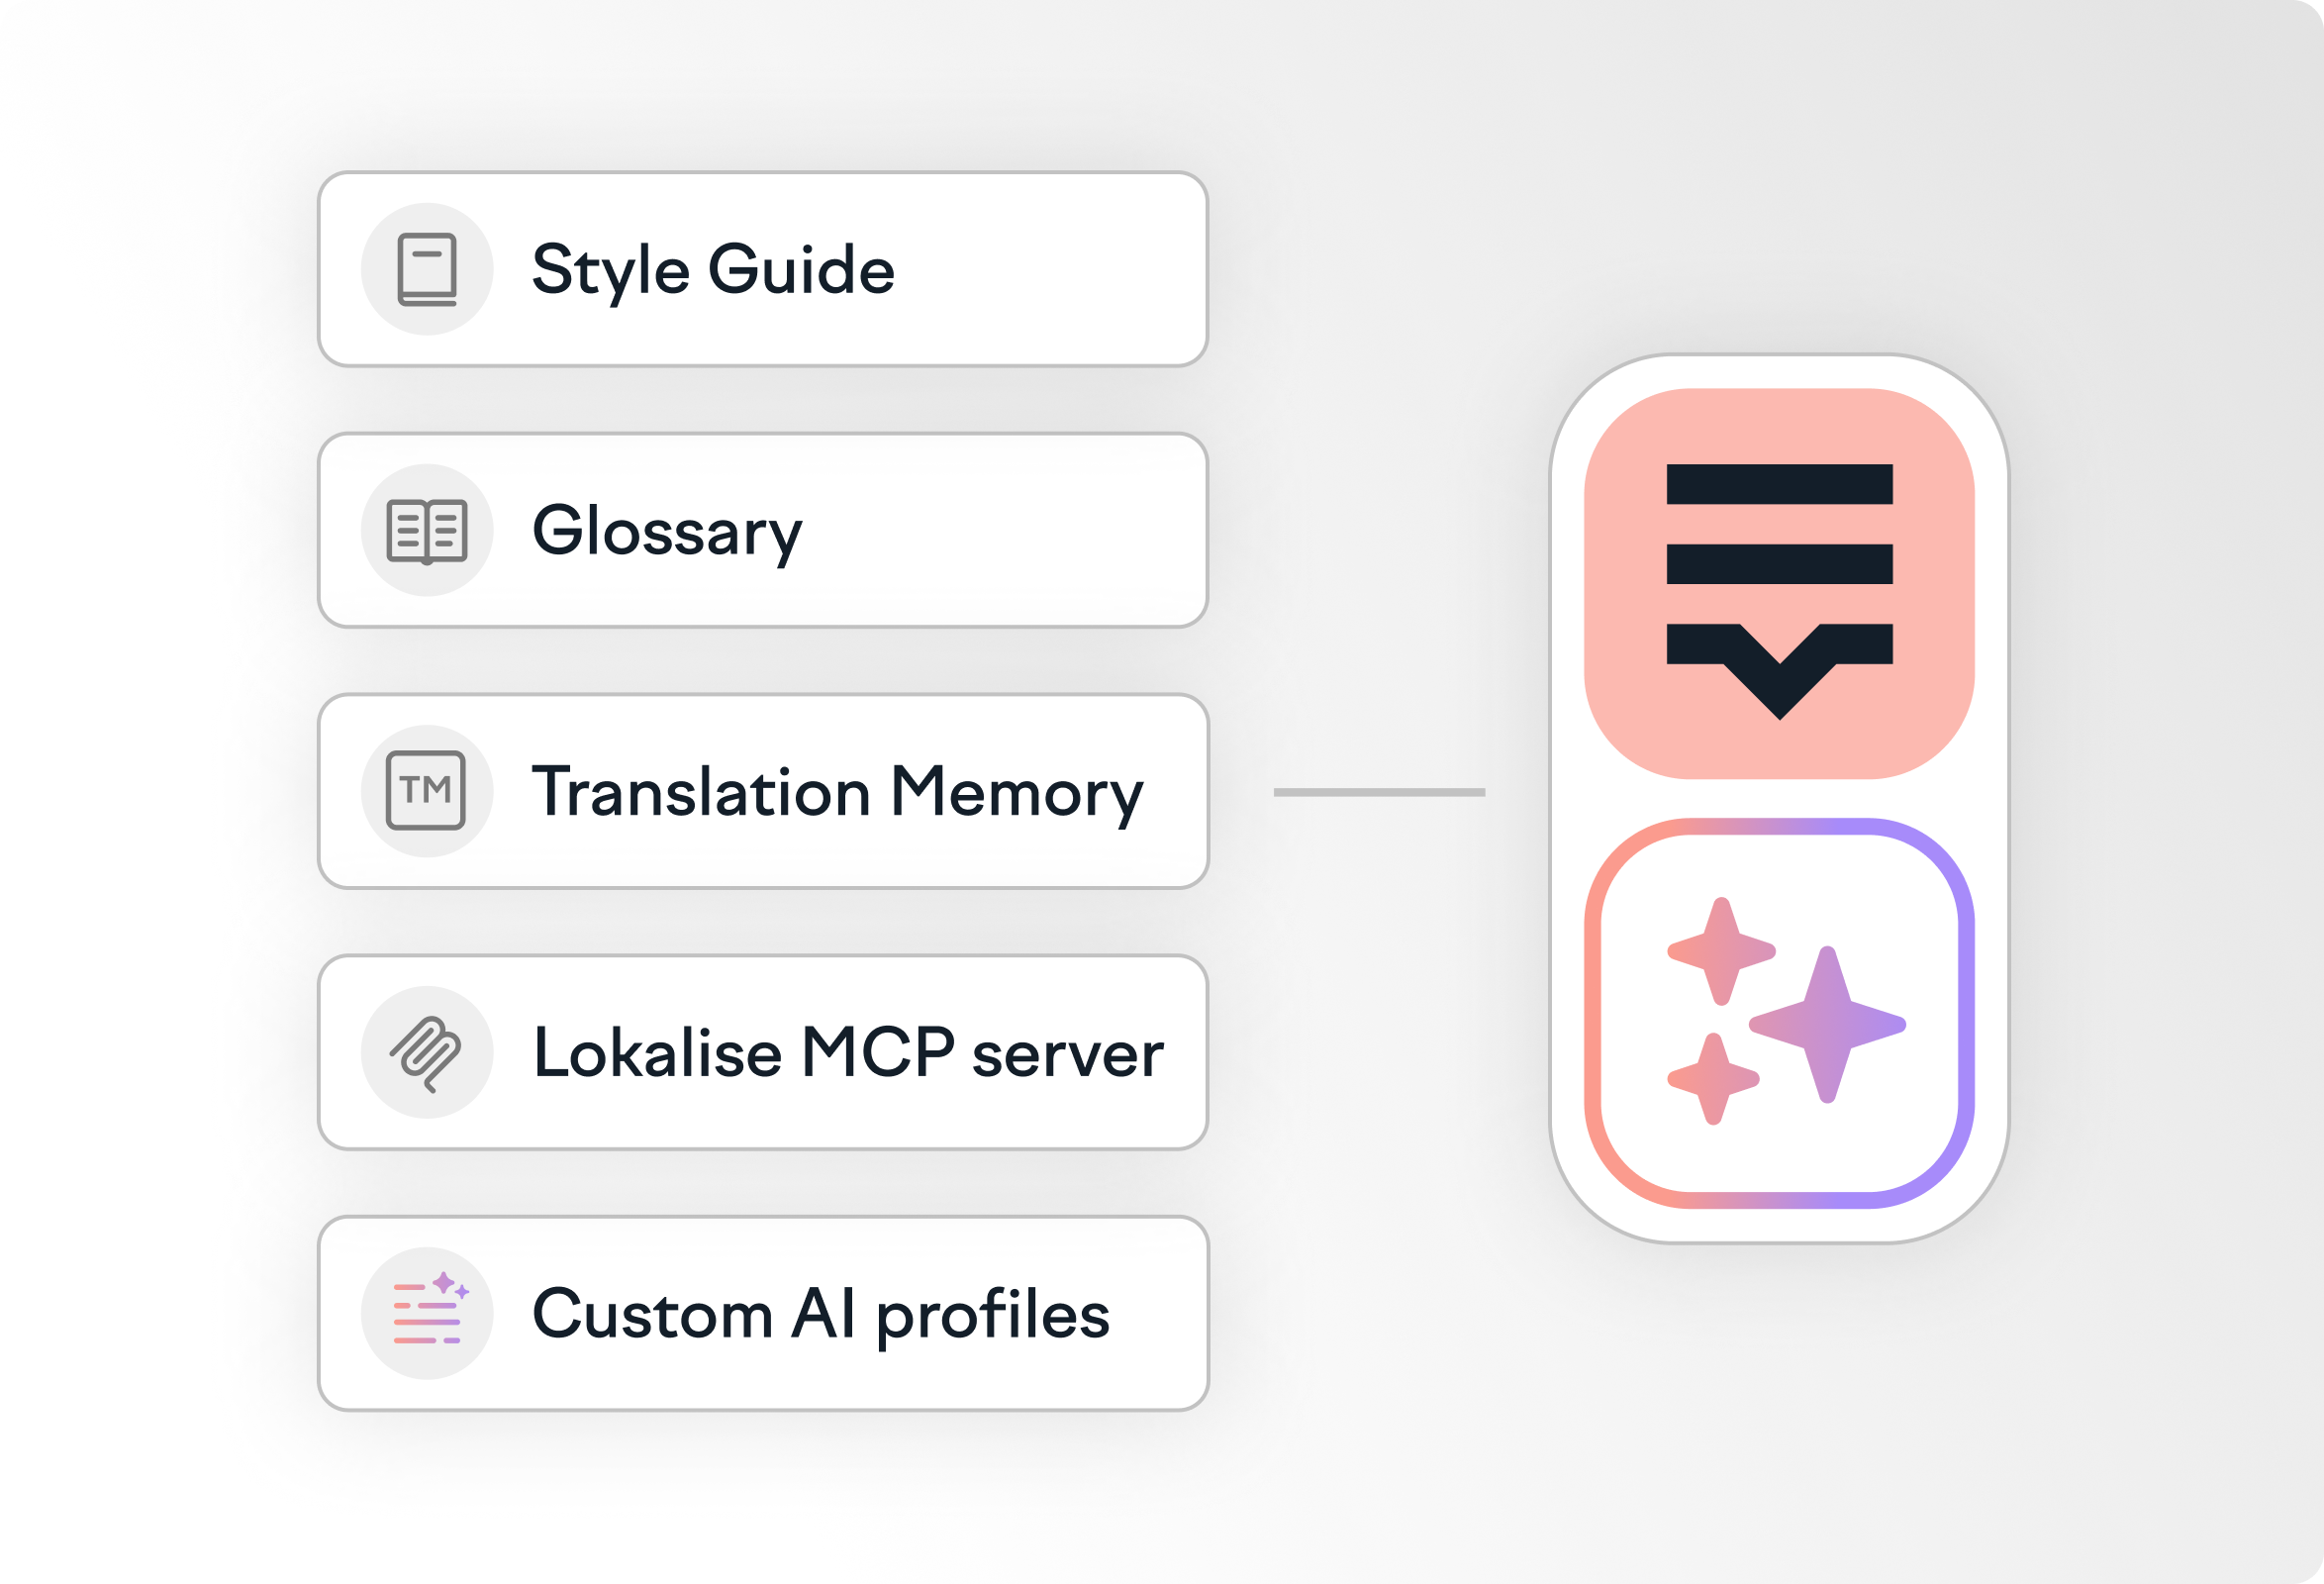2324x1584 pixels.
Task: Select the Custom AI profiles sparkle icon
Action: tap(427, 1312)
